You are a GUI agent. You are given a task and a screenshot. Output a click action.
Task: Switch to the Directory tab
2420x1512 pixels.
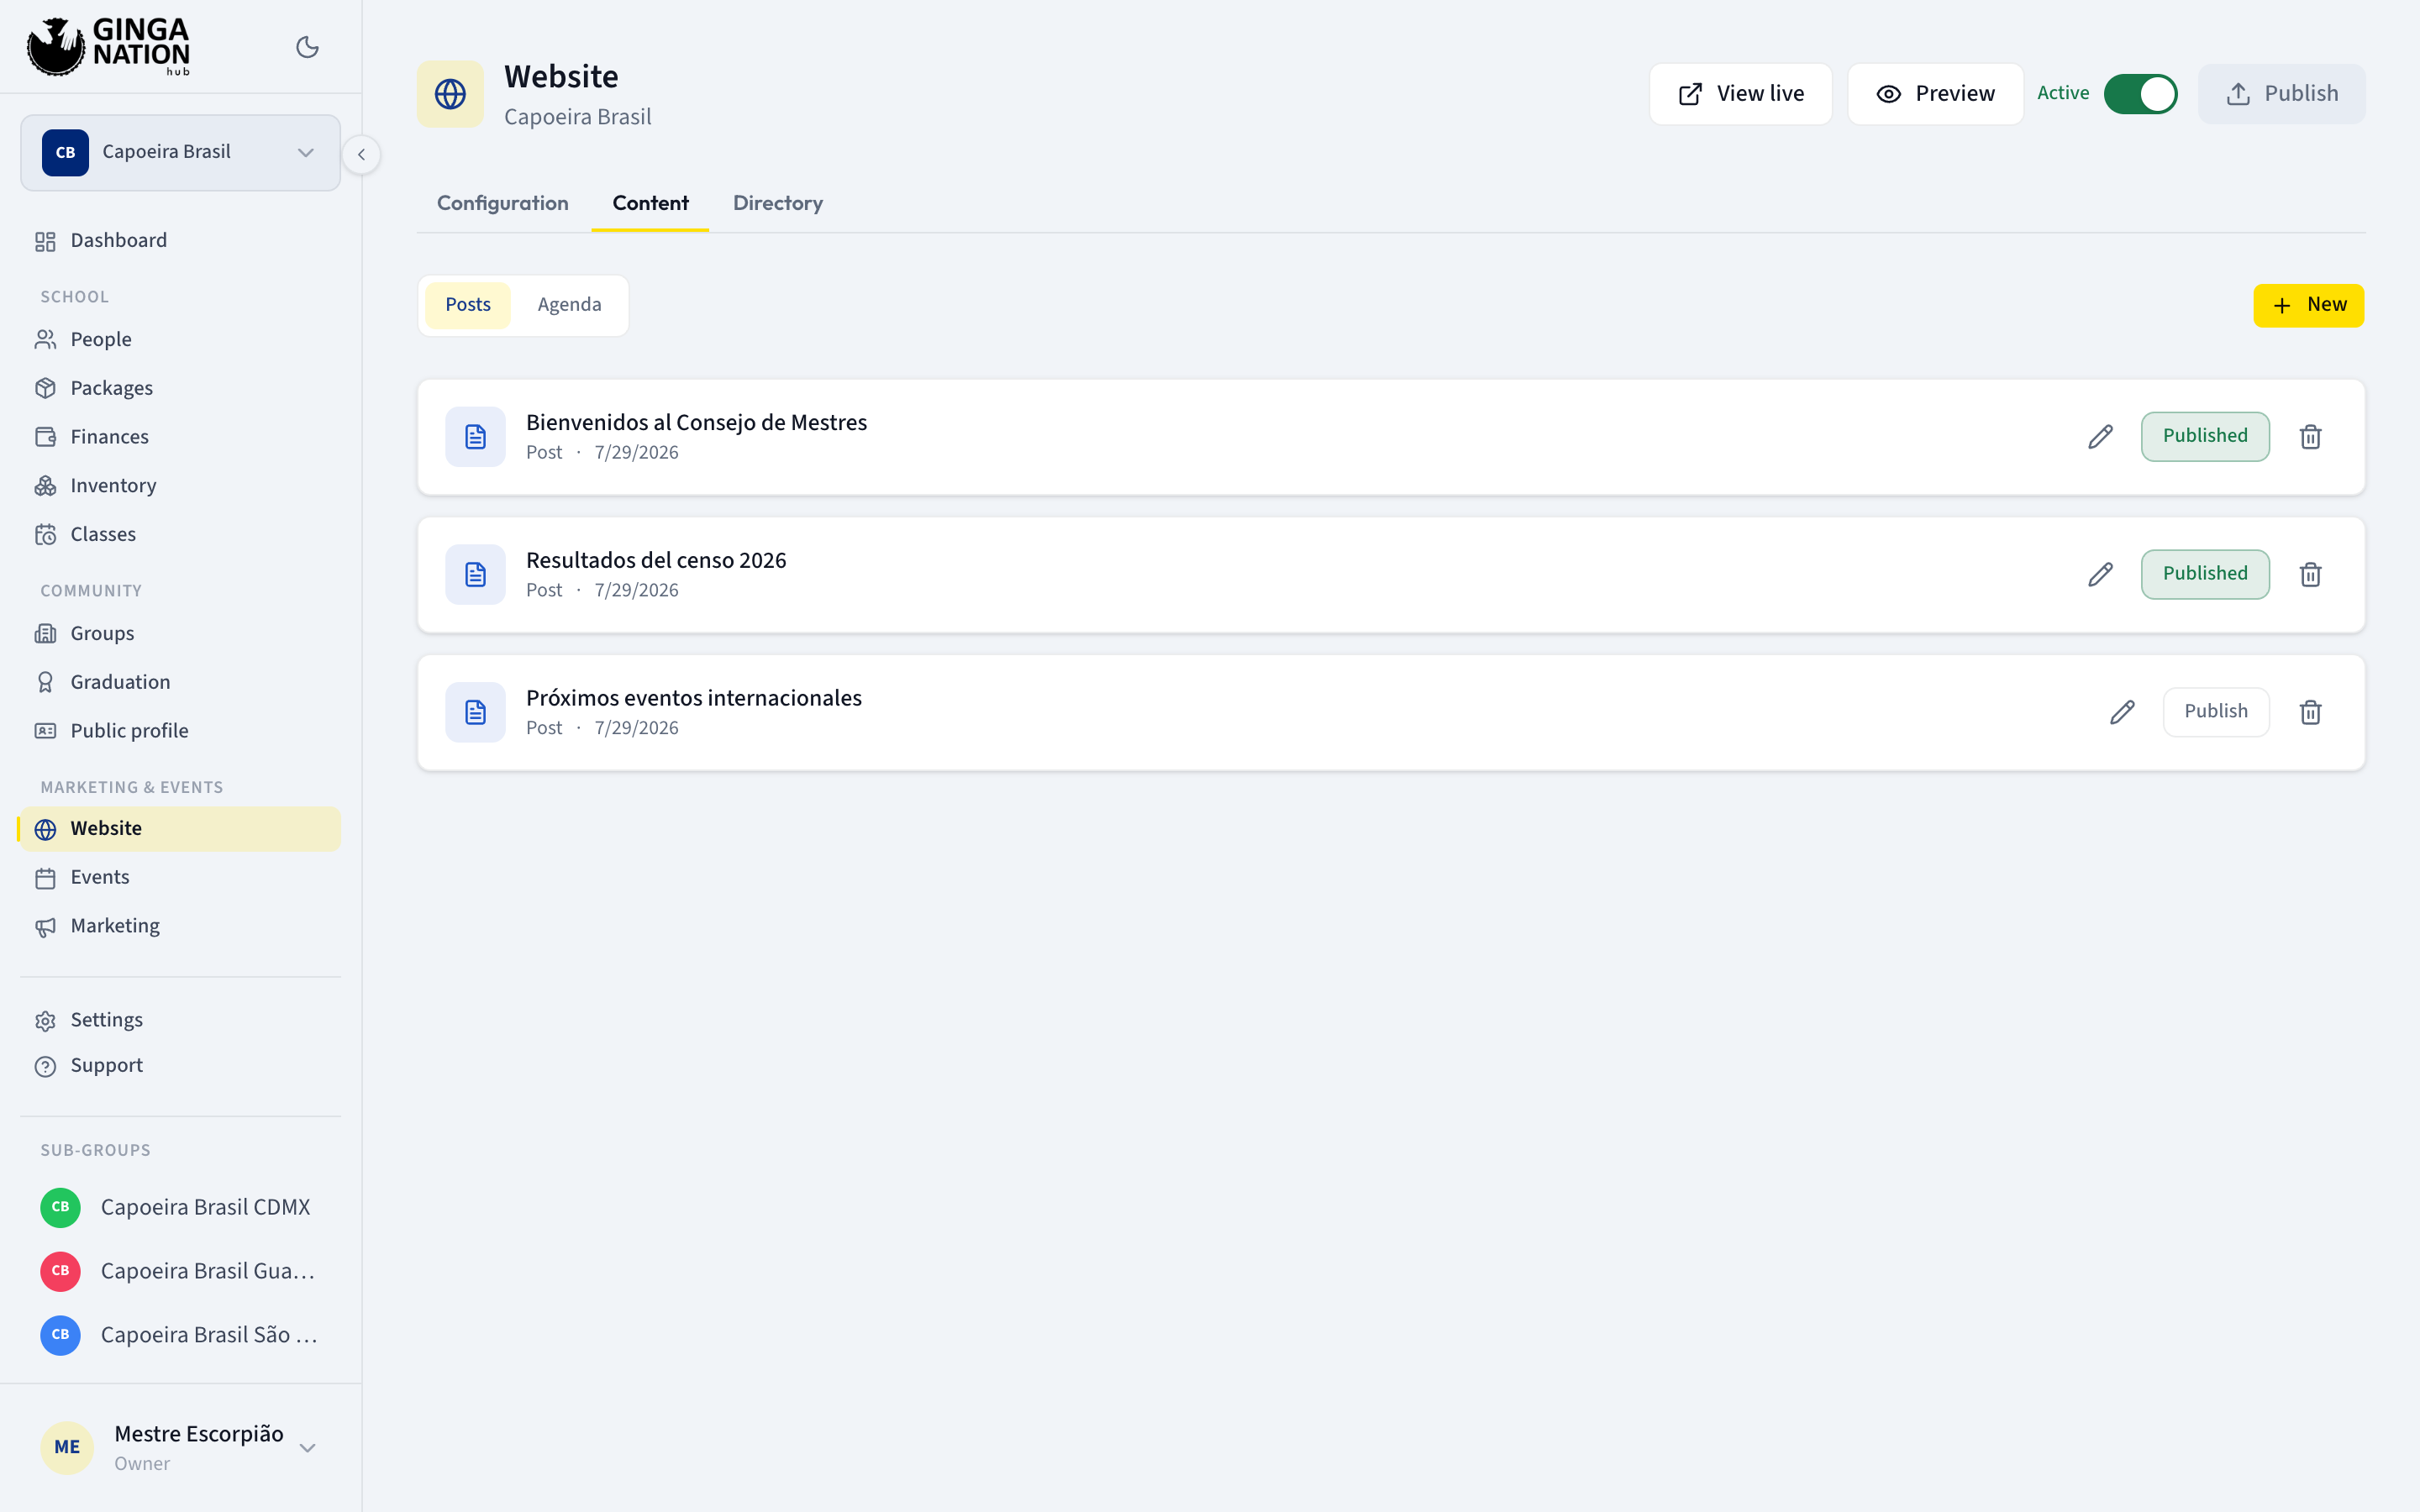click(778, 203)
